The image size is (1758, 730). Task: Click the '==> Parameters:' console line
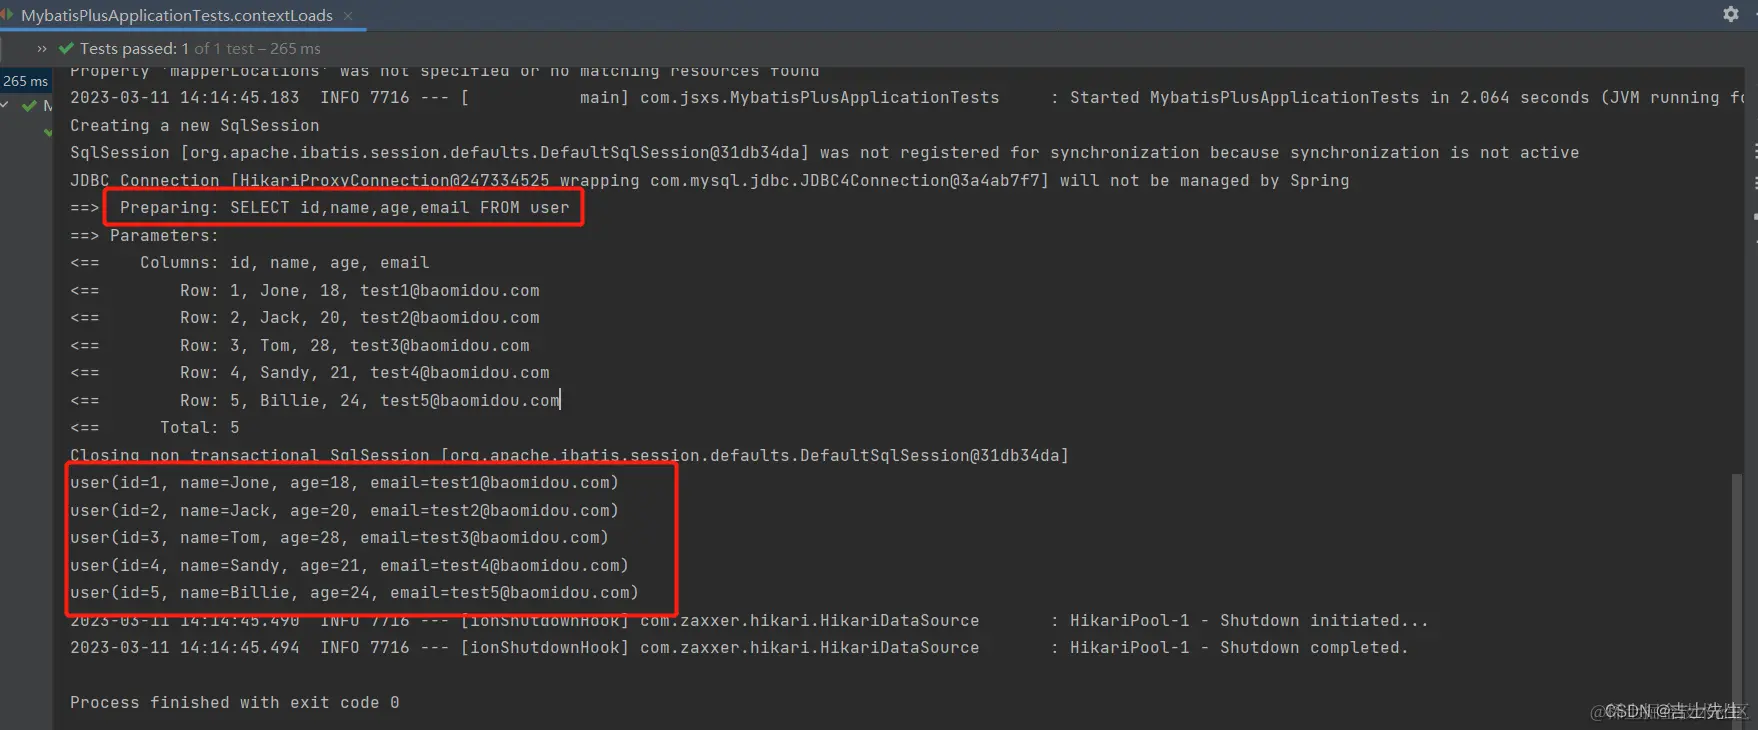click(x=144, y=235)
